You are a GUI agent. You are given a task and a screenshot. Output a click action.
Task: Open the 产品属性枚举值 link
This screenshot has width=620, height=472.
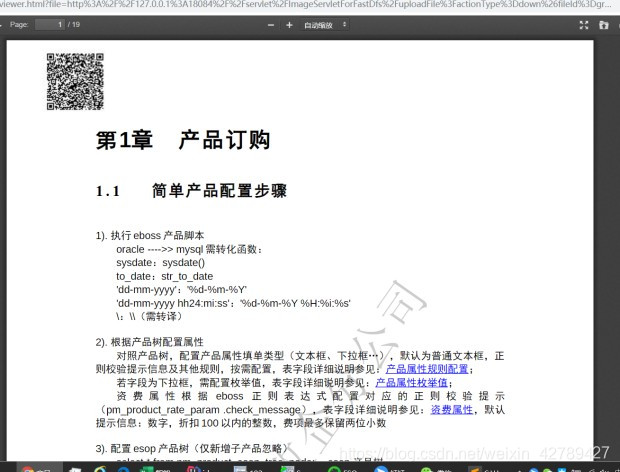[411, 383]
